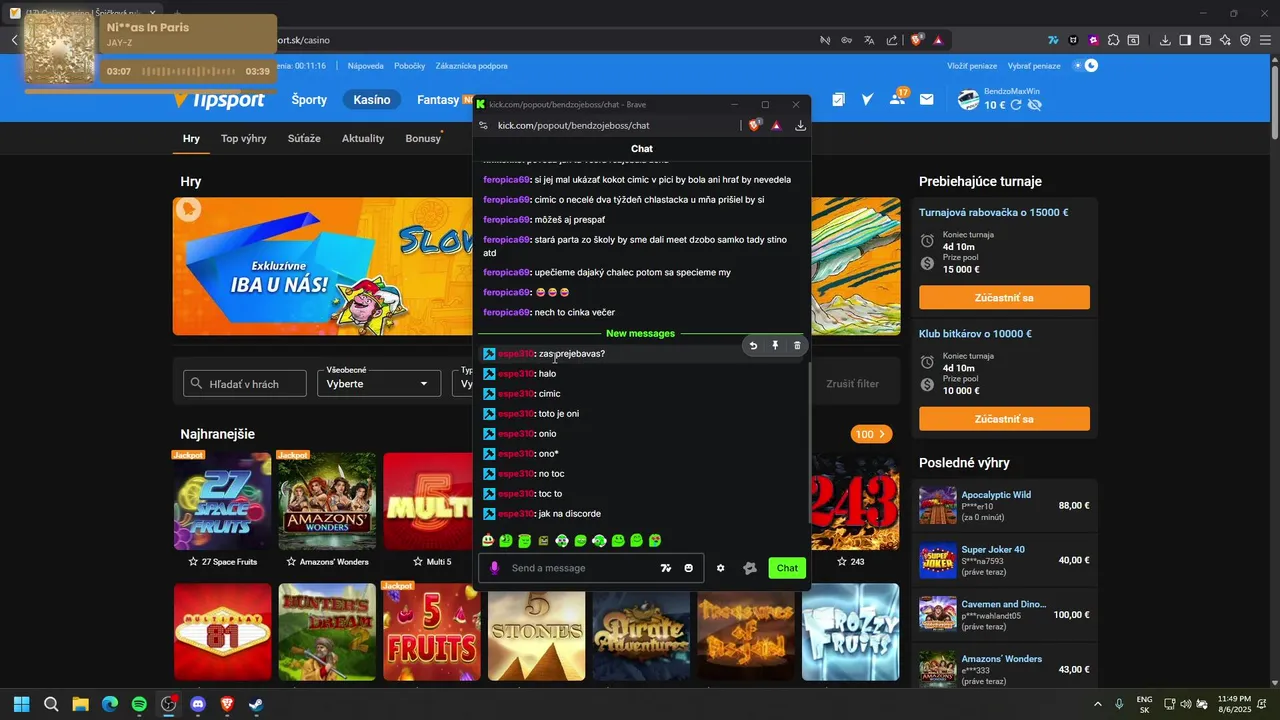Open Steam from the Windows taskbar
Image resolution: width=1280 pixels, height=720 pixels.
tap(255, 704)
